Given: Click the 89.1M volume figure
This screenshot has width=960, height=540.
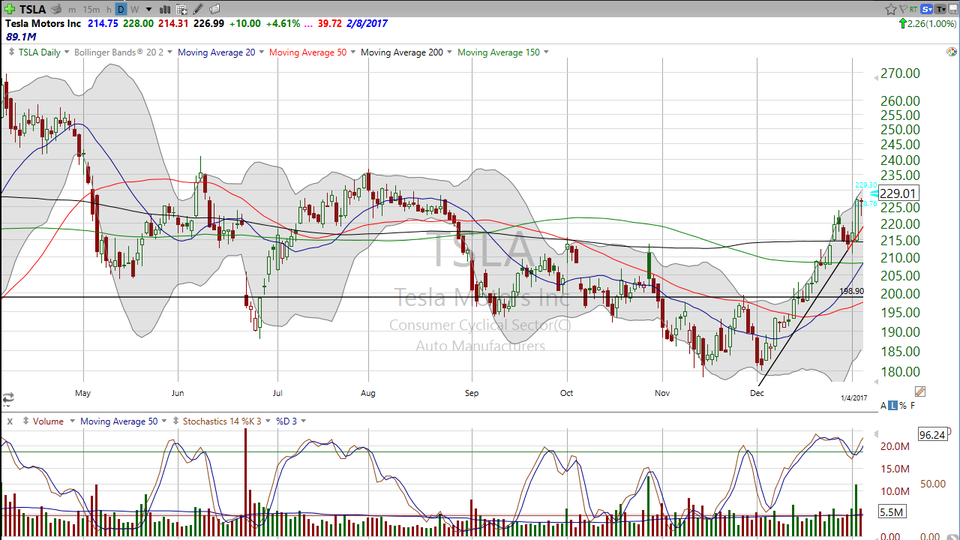Looking at the screenshot, I should click(20, 37).
